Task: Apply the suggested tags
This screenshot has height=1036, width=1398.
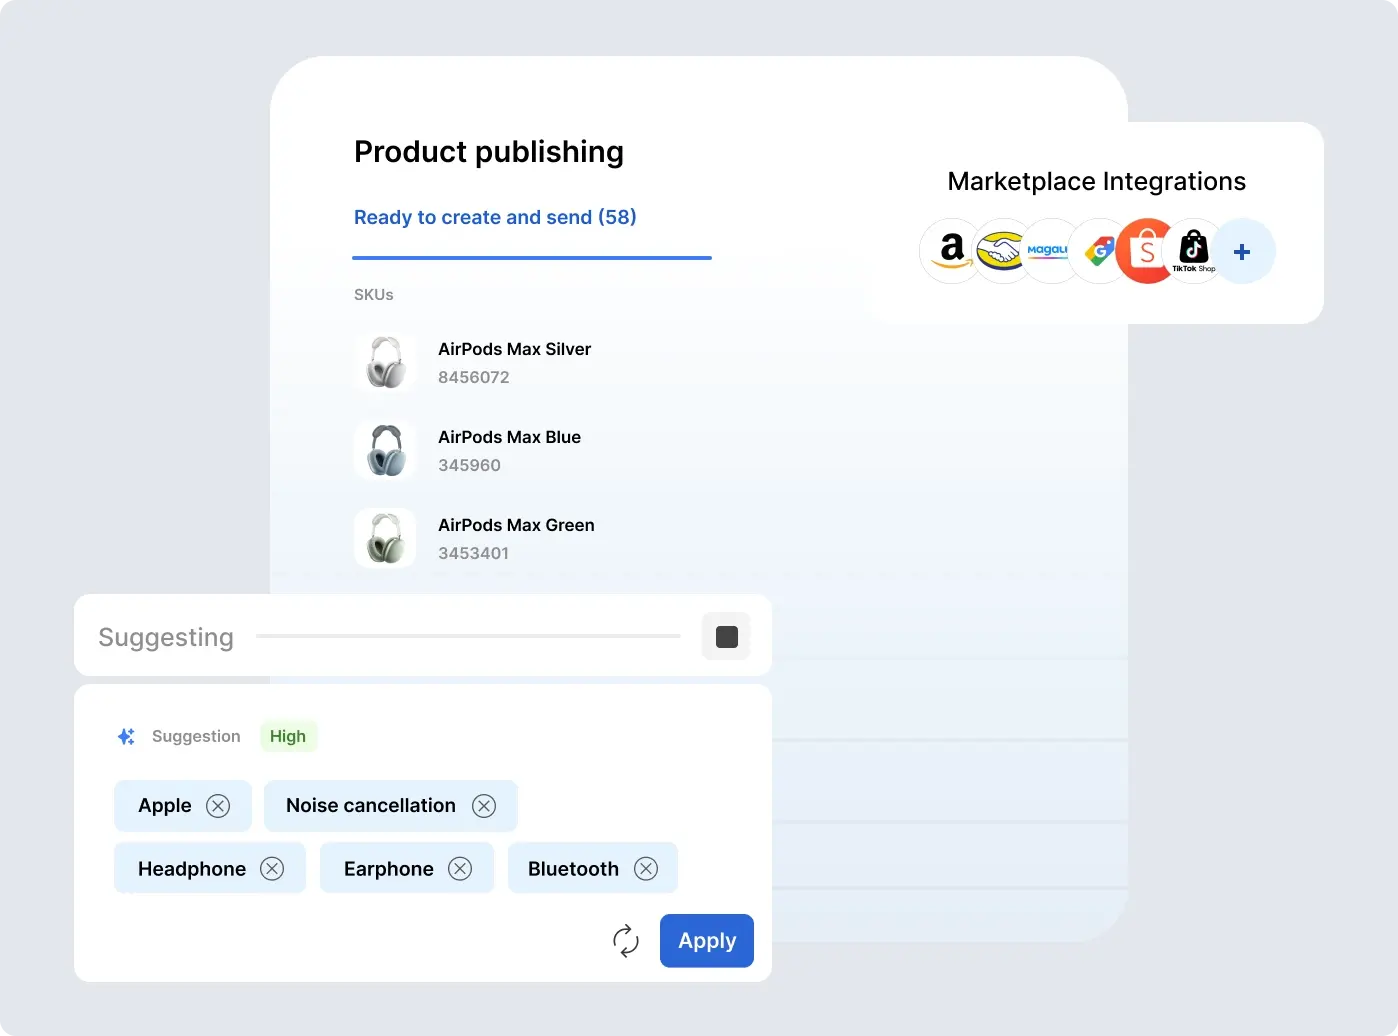Action: pyautogui.click(x=707, y=941)
